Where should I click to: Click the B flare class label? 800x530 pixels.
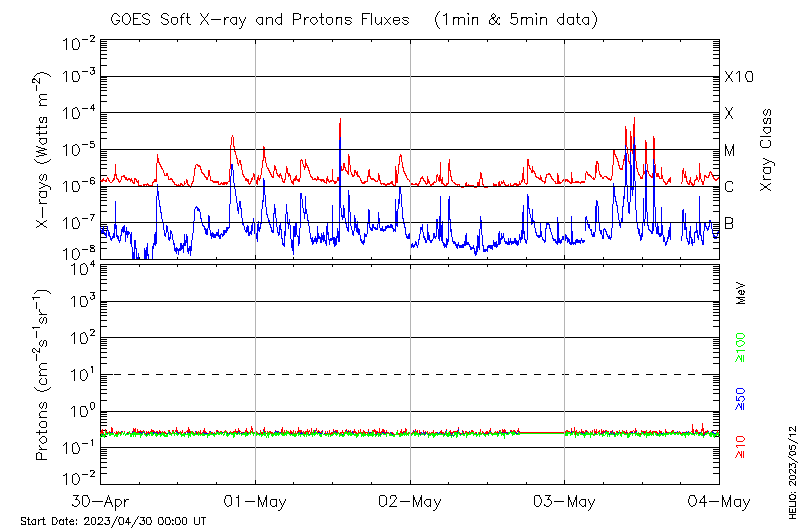click(730, 223)
